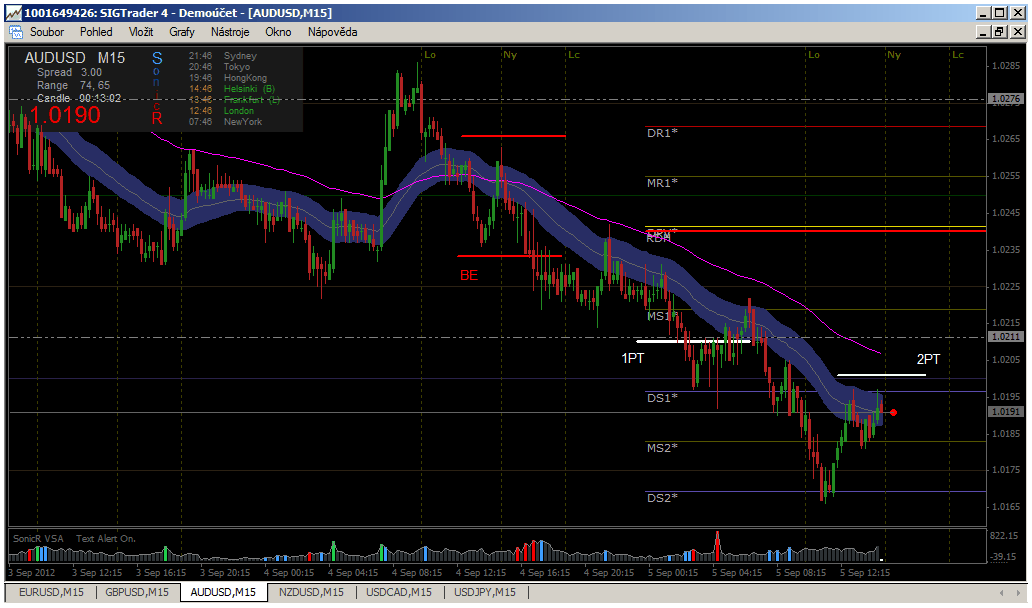The image size is (1032, 608).
Task: Open the Pohled menu
Action: pyautogui.click(x=96, y=32)
